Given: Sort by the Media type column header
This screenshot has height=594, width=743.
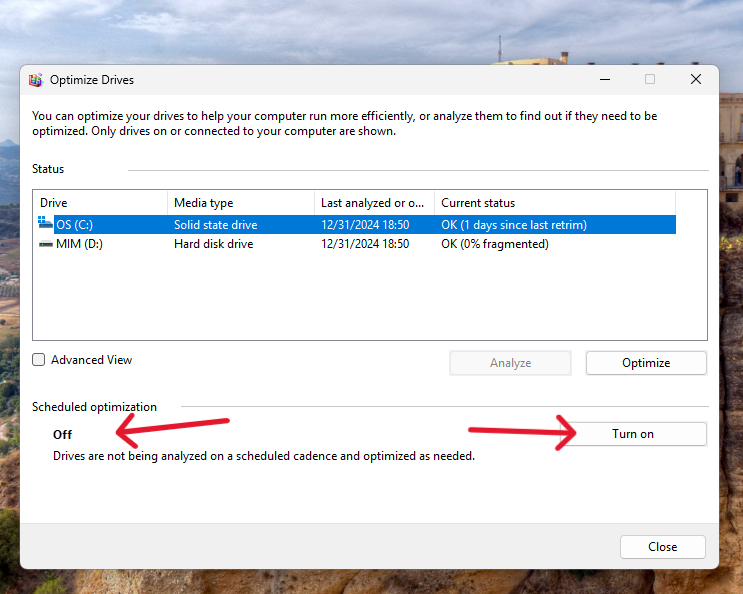Looking at the screenshot, I should click(240, 203).
